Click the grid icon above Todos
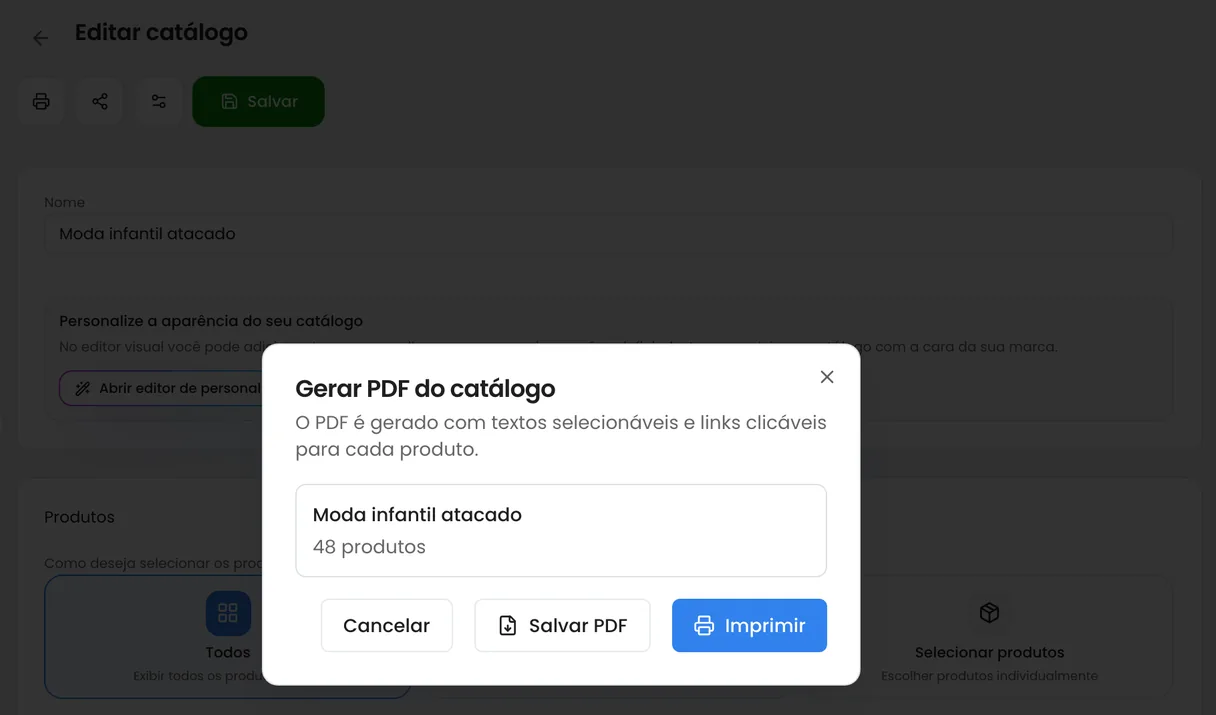 click(228, 613)
